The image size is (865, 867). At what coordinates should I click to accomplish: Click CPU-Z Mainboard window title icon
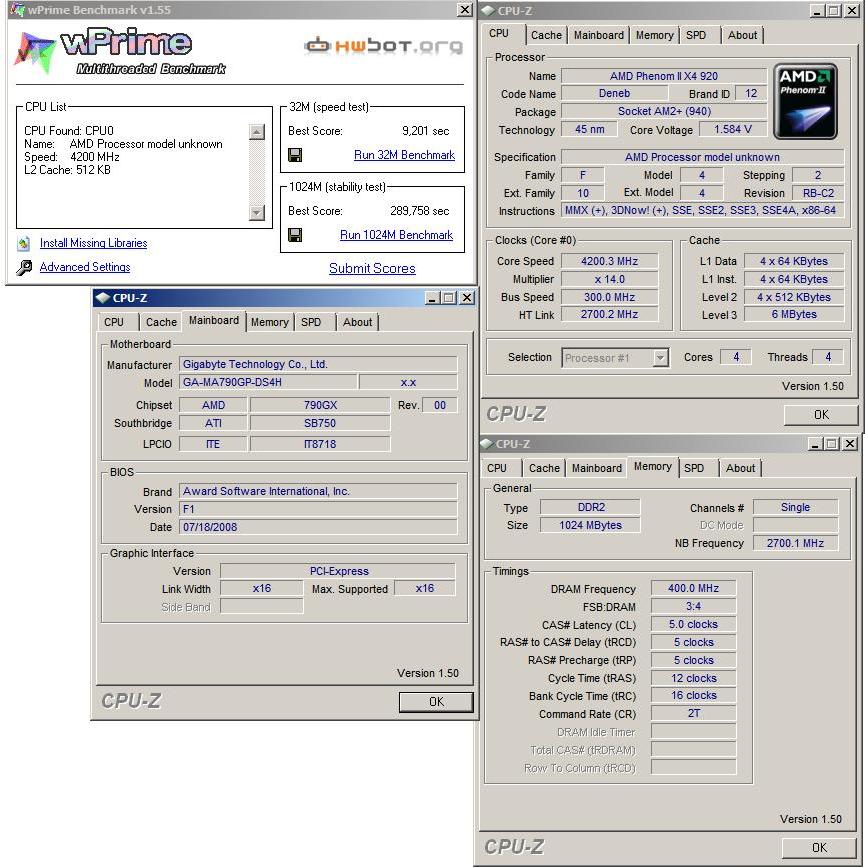coord(102,298)
